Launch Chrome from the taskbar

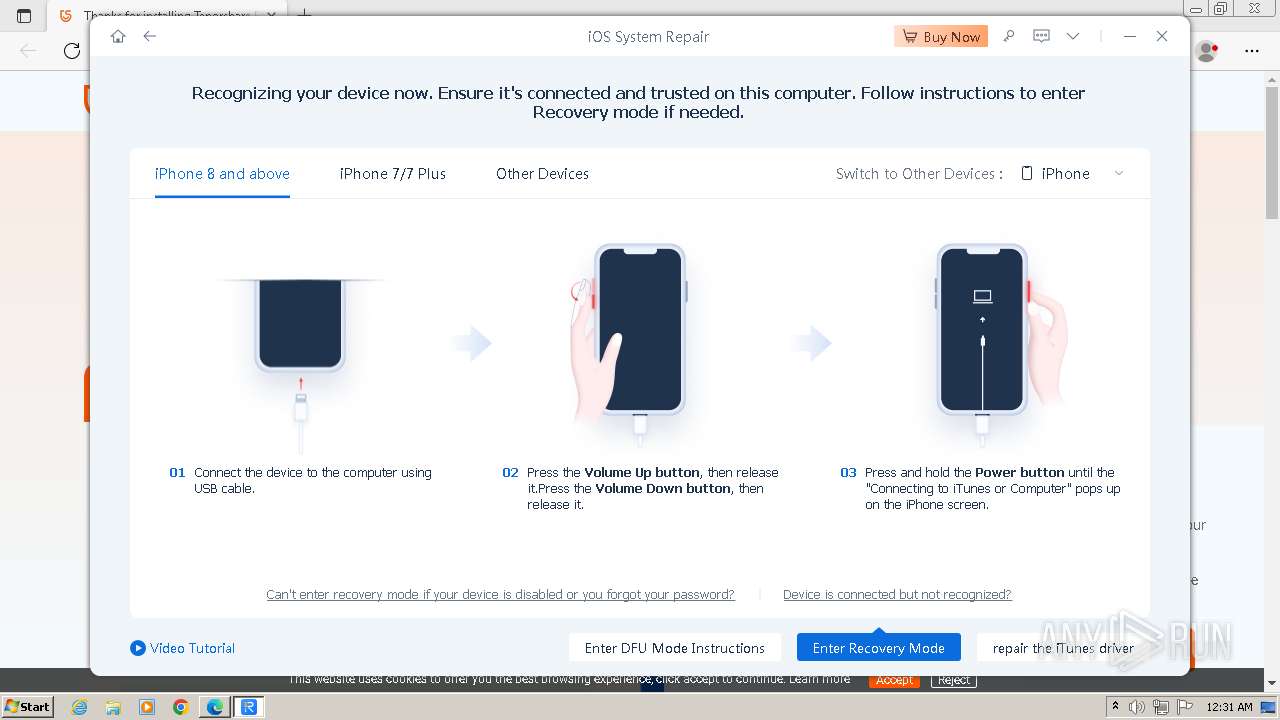[x=181, y=707]
